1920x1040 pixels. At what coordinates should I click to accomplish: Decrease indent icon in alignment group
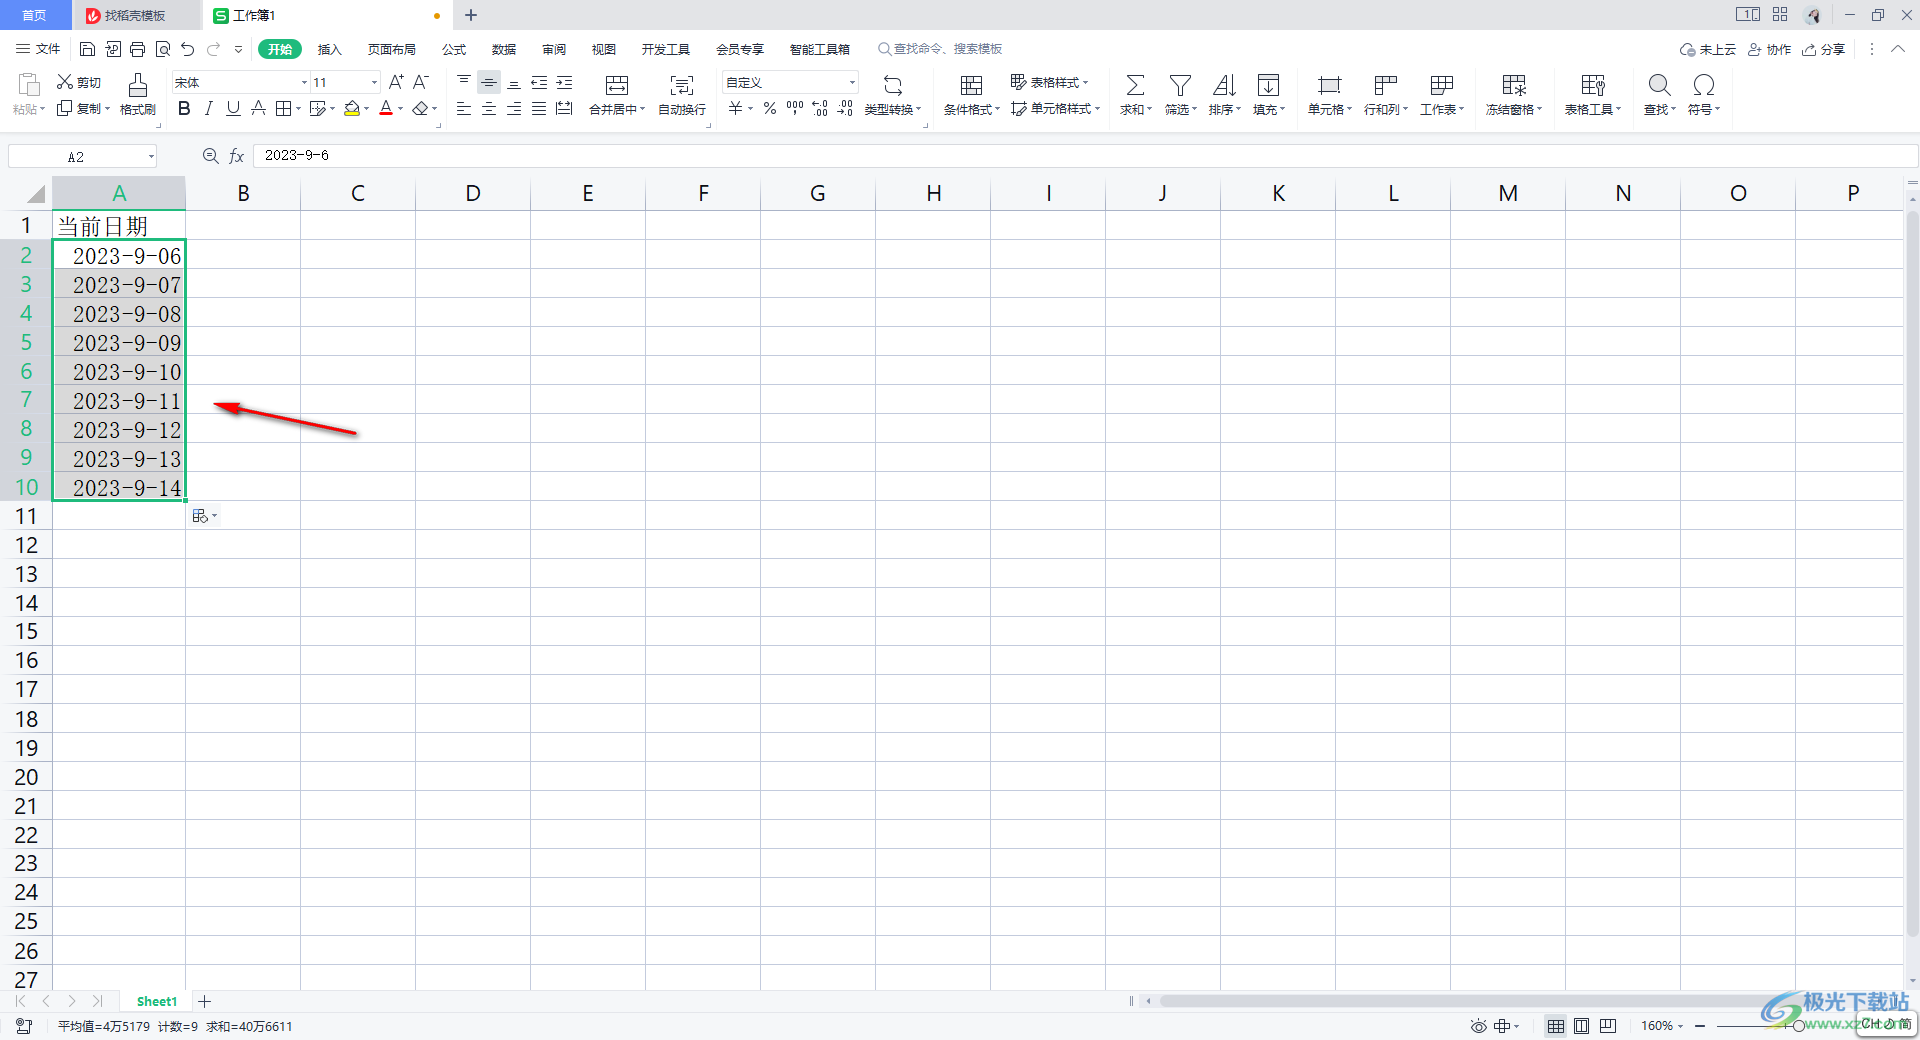tap(539, 82)
